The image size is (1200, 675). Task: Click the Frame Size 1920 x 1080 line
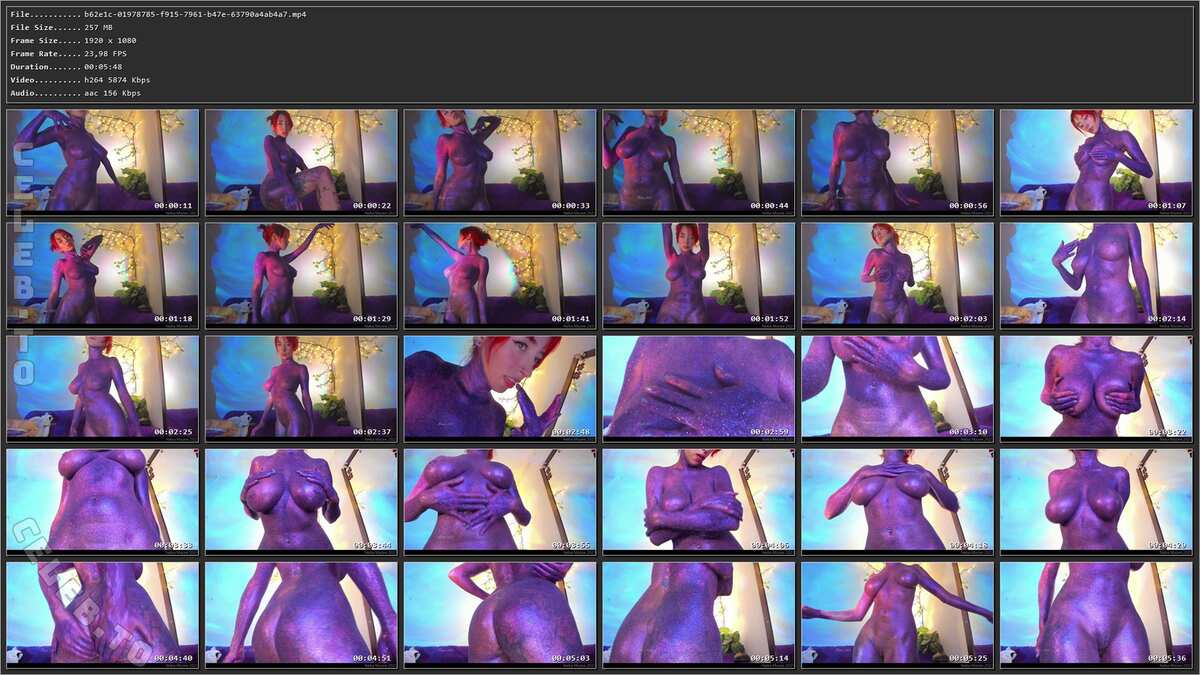[x=110, y=40]
